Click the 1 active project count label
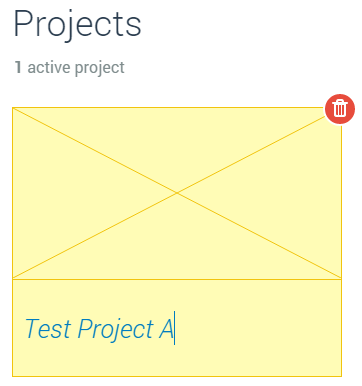This screenshot has width=362, height=386. pyautogui.click(x=70, y=67)
